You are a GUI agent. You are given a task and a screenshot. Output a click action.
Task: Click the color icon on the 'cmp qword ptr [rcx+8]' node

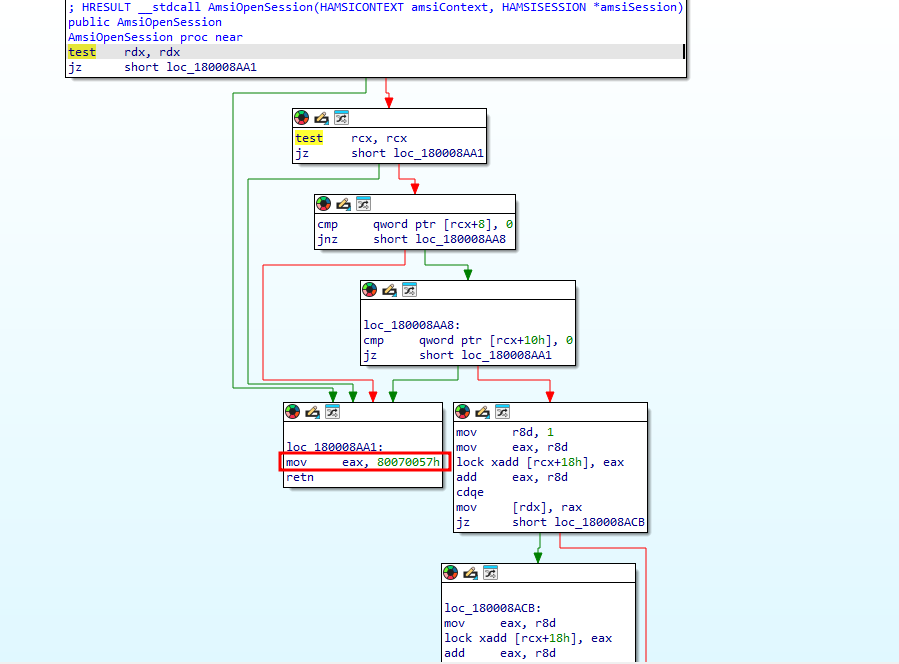point(324,204)
